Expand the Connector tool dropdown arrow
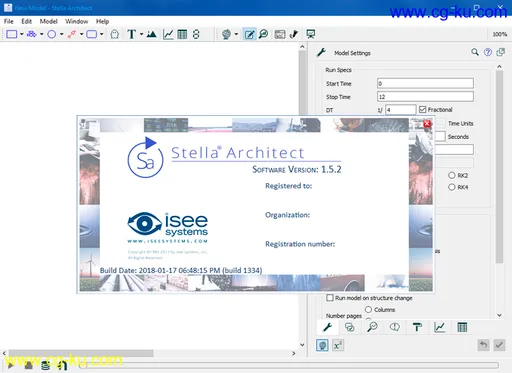This screenshot has height=373, width=512. tap(81, 34)
